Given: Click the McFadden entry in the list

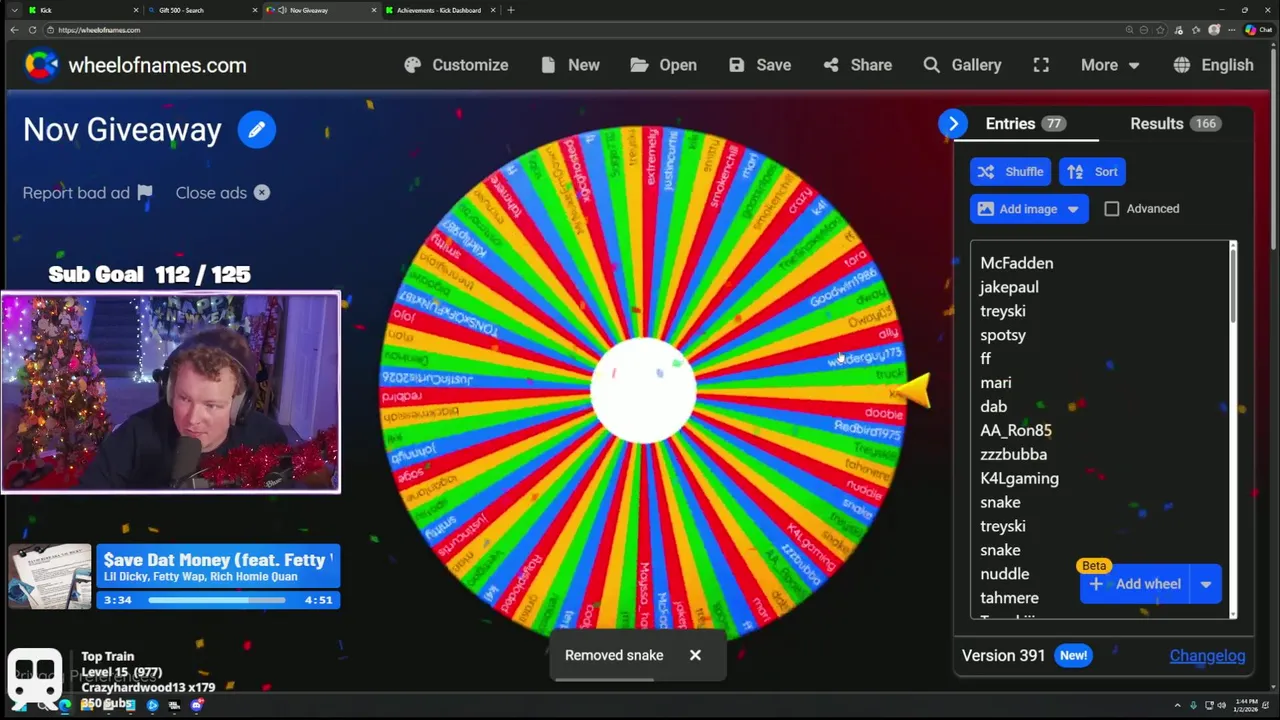Looking at the screenshot, I should pyautogui.click(x=1016, y=263).
